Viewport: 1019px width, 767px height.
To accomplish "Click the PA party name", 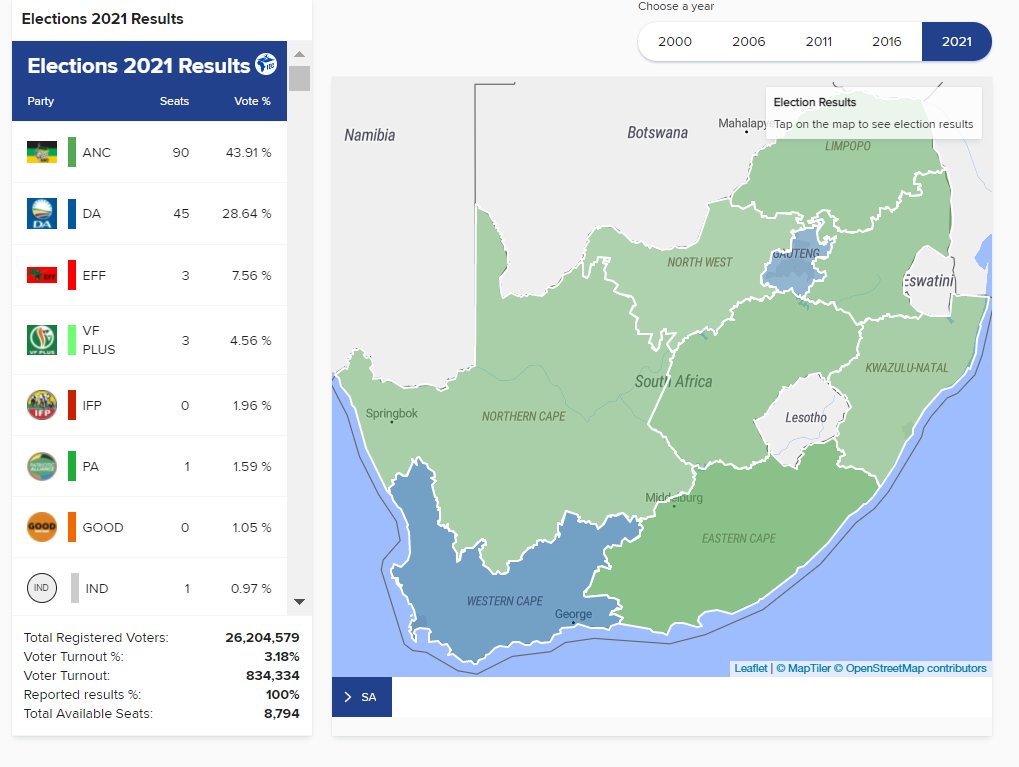I will click(90, 466).
